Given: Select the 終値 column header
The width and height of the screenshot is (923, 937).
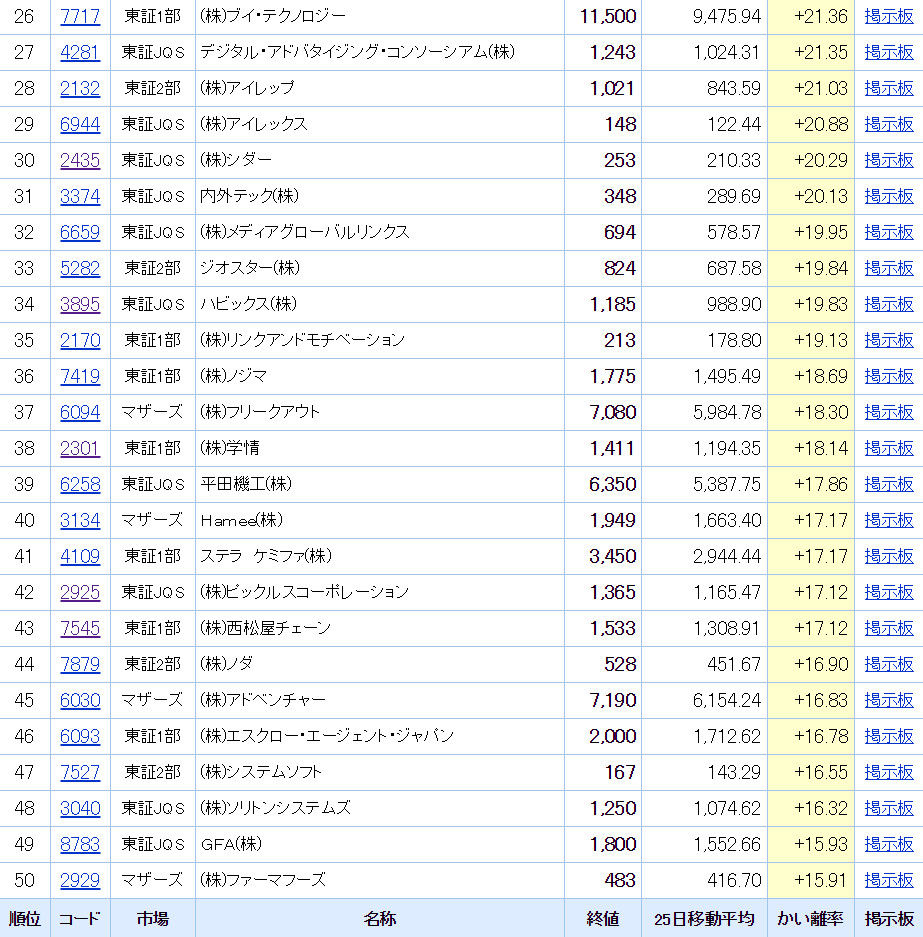Looking at the screenshot, I should coord(602,918).
